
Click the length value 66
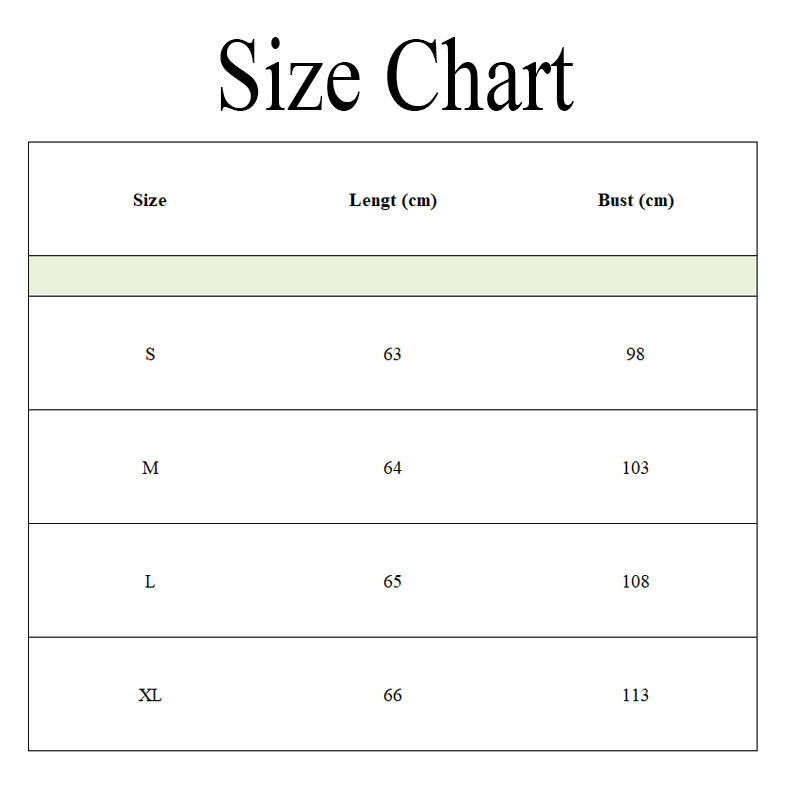392,695
